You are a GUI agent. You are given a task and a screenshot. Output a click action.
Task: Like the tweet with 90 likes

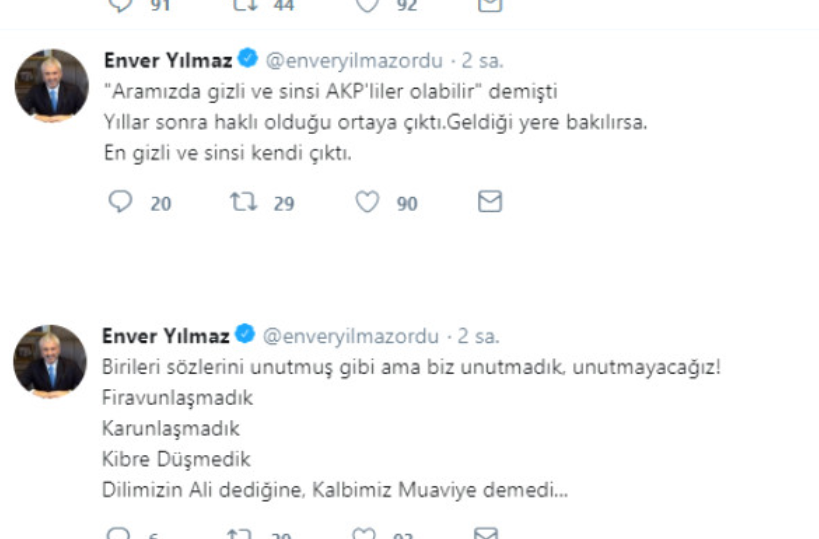click(369, 202)
